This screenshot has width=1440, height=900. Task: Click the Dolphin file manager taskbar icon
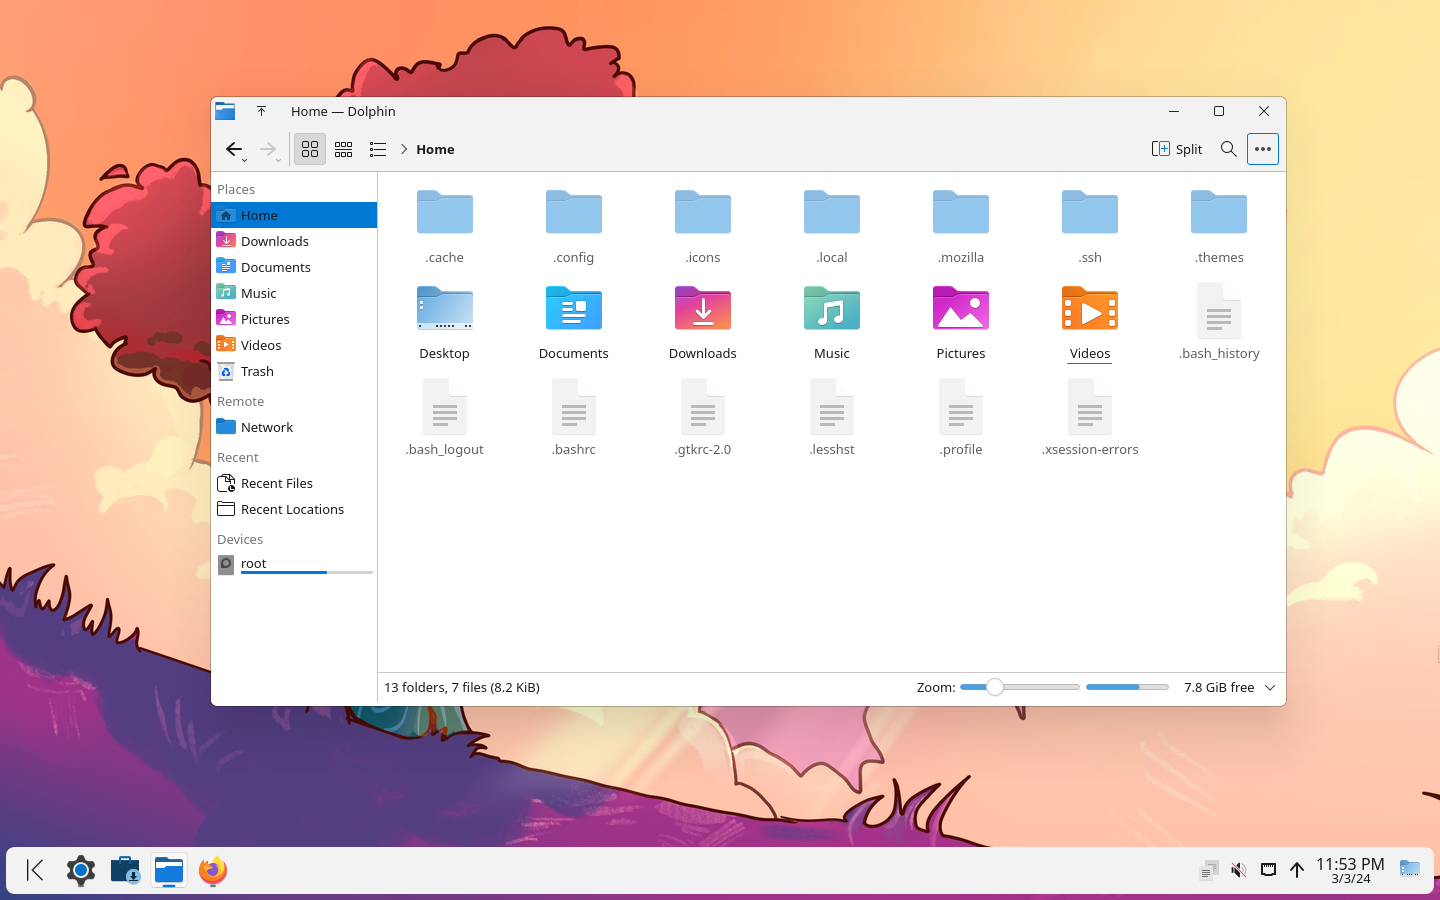click(x=169, y=870)
